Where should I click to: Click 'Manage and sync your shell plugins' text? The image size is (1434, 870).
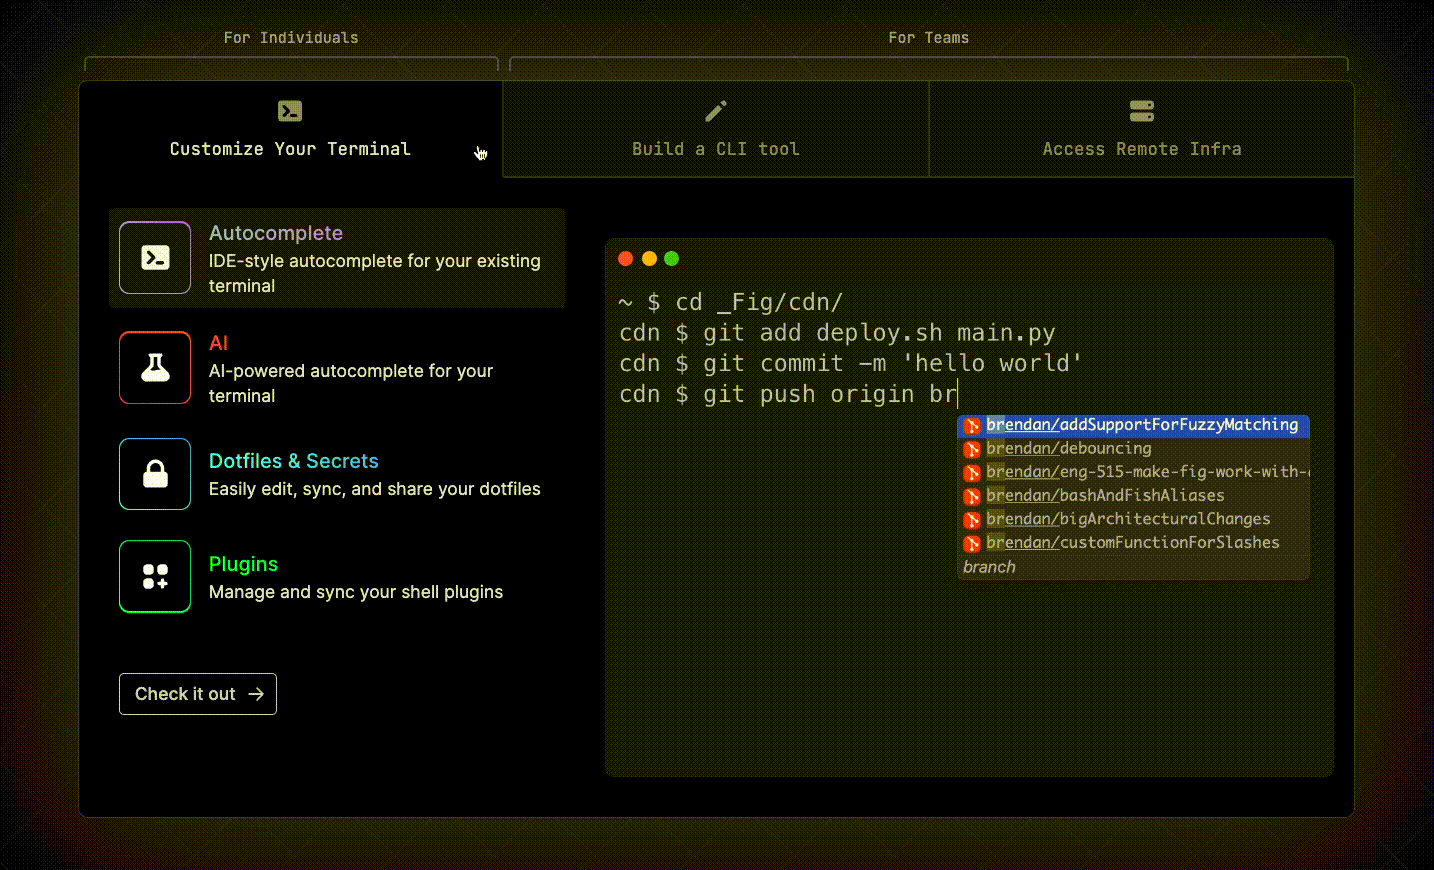point(356,592)
